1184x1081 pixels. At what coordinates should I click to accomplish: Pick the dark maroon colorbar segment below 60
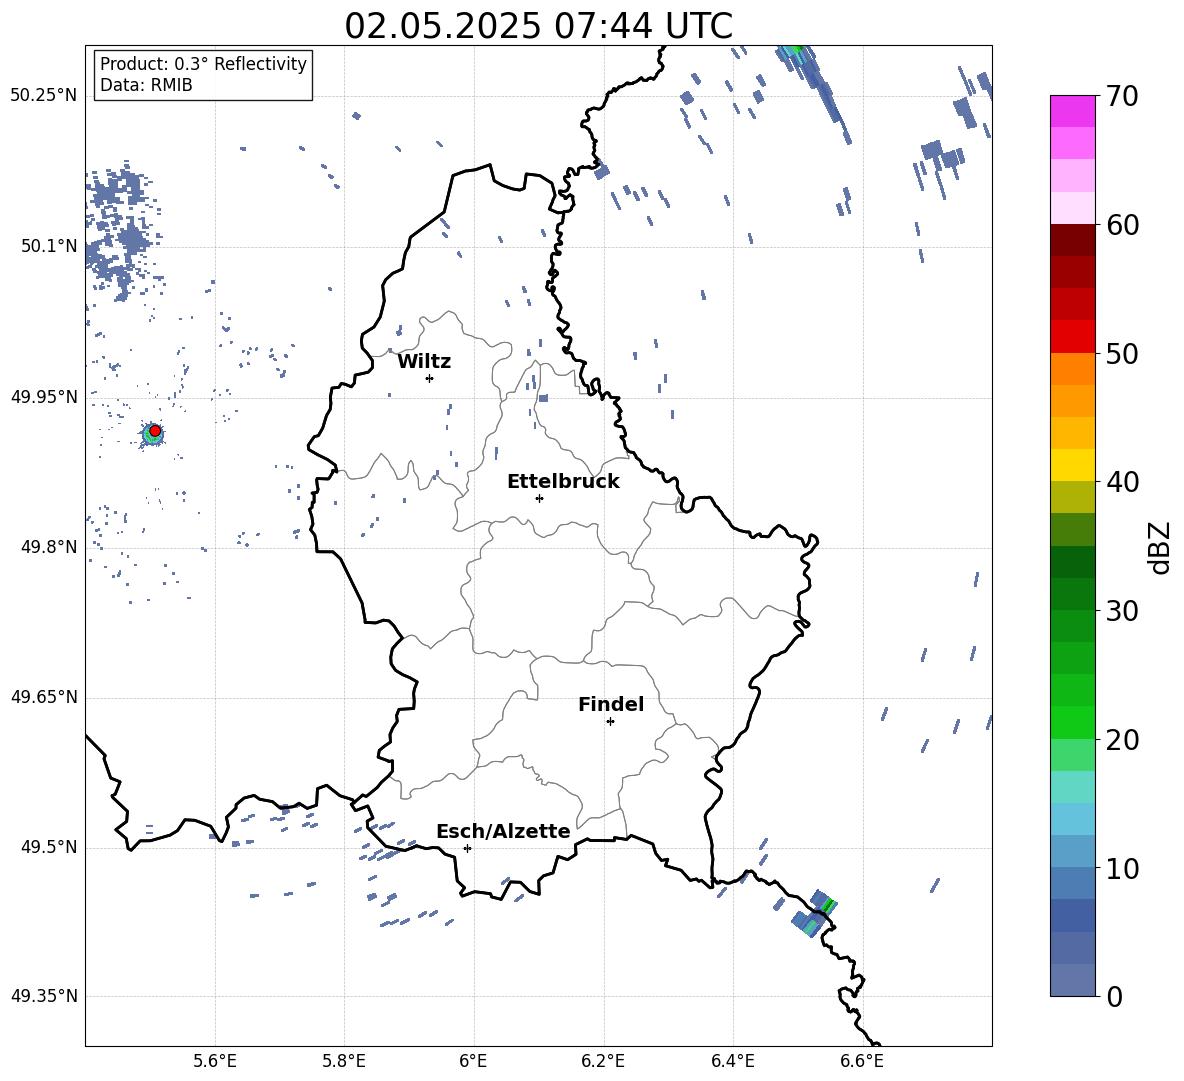pyautogui.click(x=1073, y=240)
